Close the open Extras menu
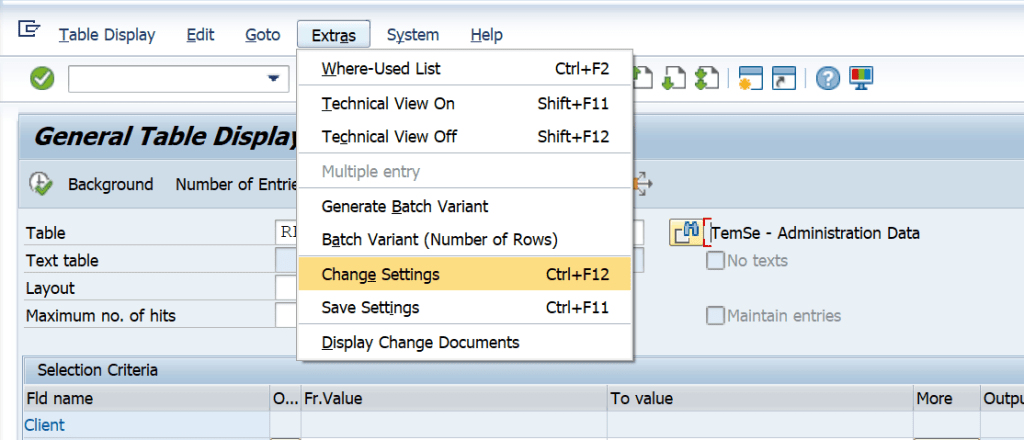 (334, 35)
